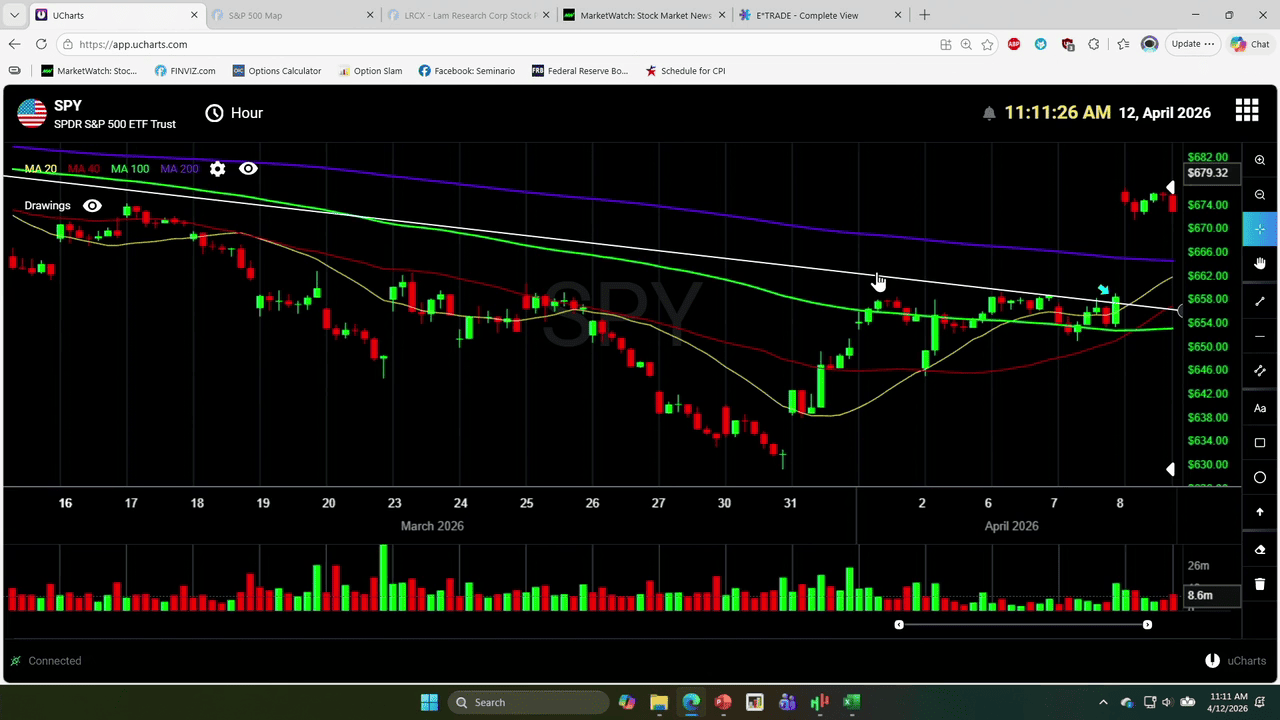Select the horizontal line tool
Screen dimensions: 1280x720
1260,336
